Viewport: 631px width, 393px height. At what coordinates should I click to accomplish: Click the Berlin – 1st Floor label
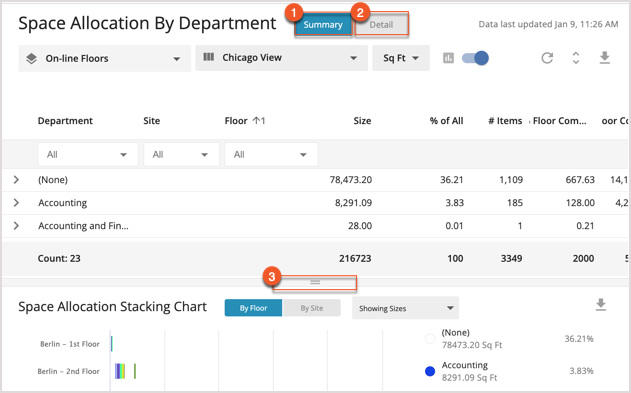(70, 344)
